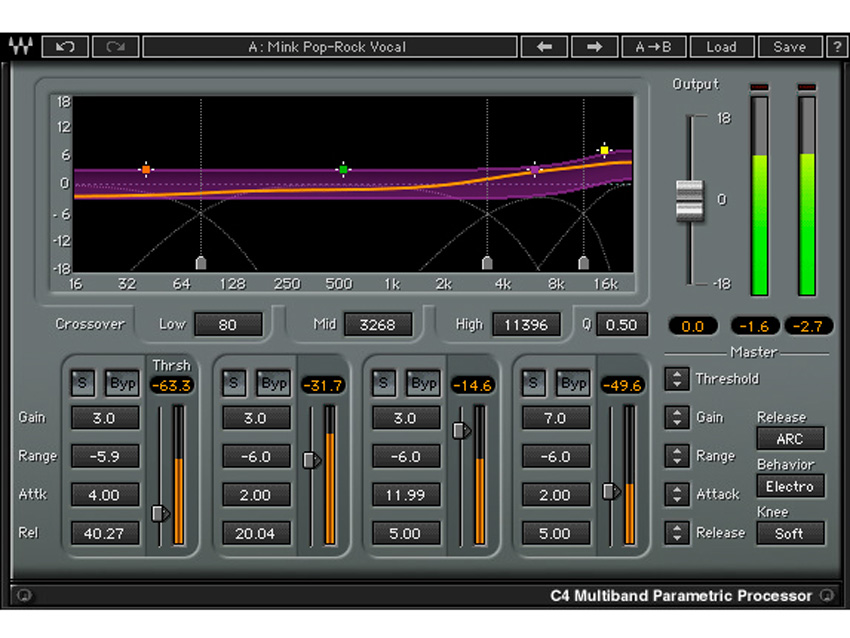The width and height of the screenshot is (850, 638).
Task: Click the Master Threshold up/down arrows
Action: tap(677, 379)
